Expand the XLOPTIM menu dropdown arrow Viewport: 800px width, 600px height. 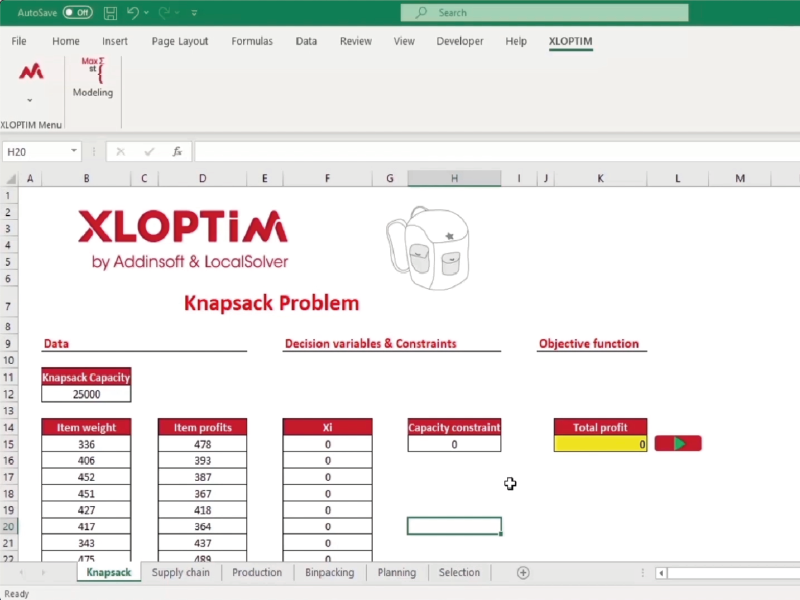pos(30,100)
